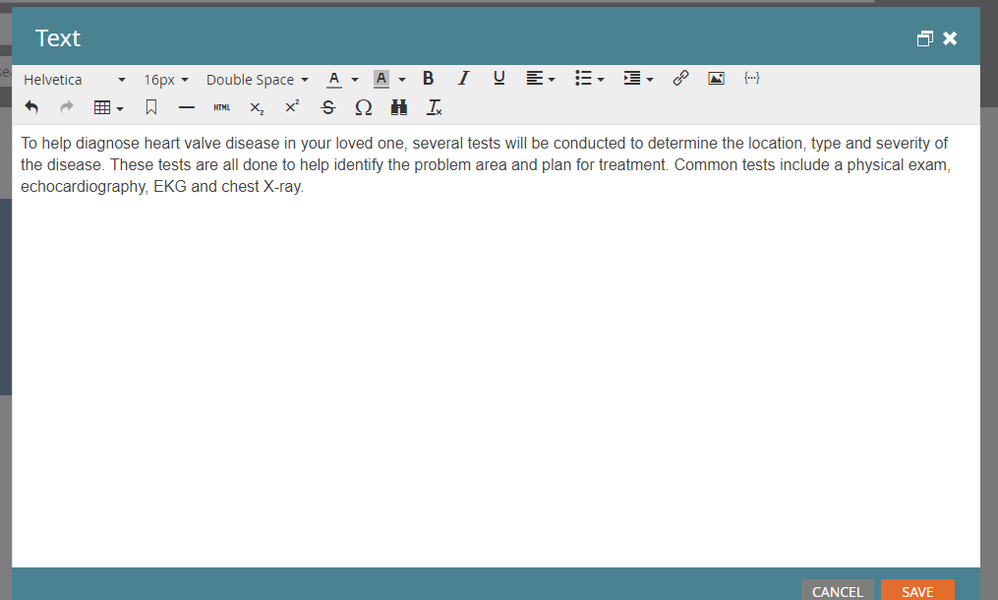Insert an image using the picture icon
998x600 pixels.
(716, 78)
